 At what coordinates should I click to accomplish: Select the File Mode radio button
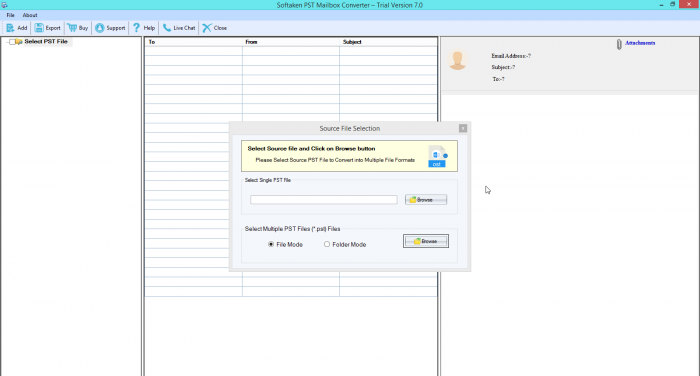pos(271,244)
